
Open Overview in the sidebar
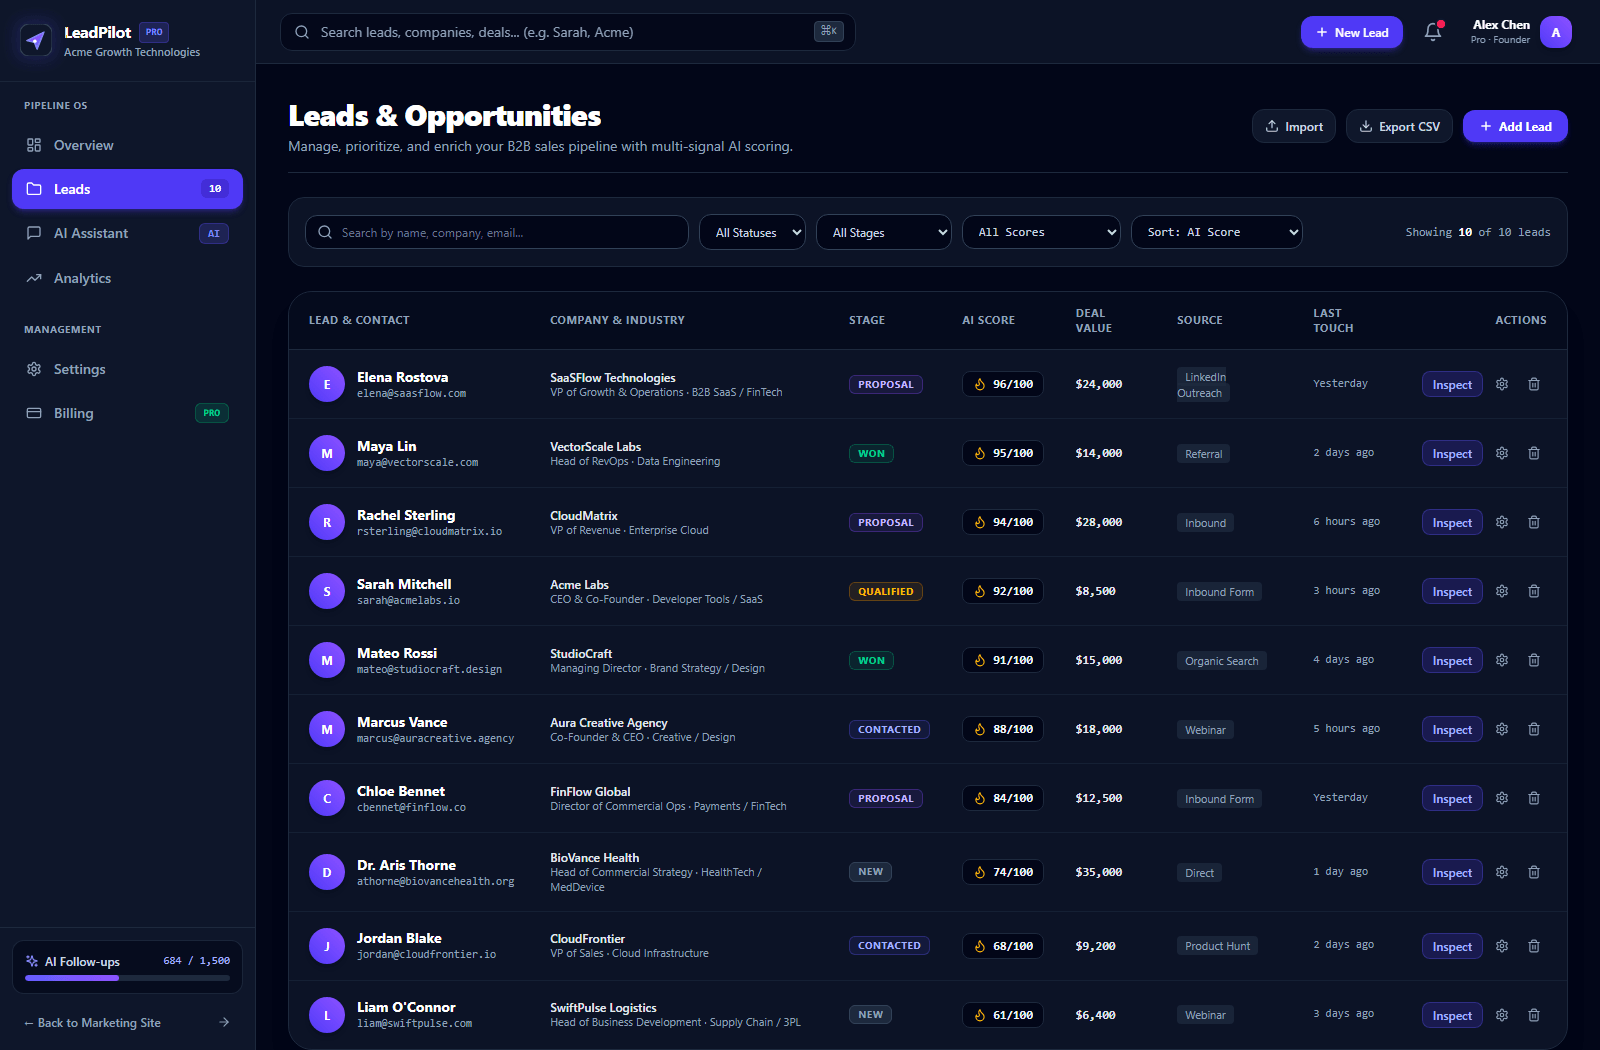pos(127,145)
